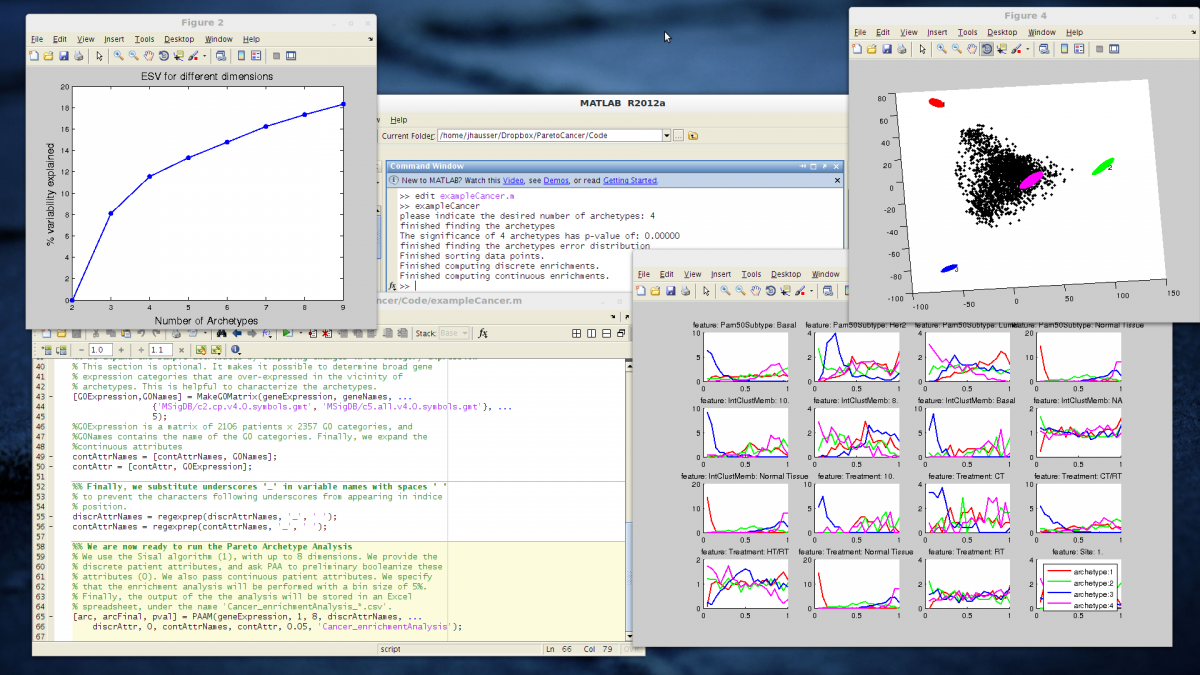Click the Insert Legend icon in Figure 2
This screenshot has width=1200, height=675.
pyautogui.click(x=256, y=56)
